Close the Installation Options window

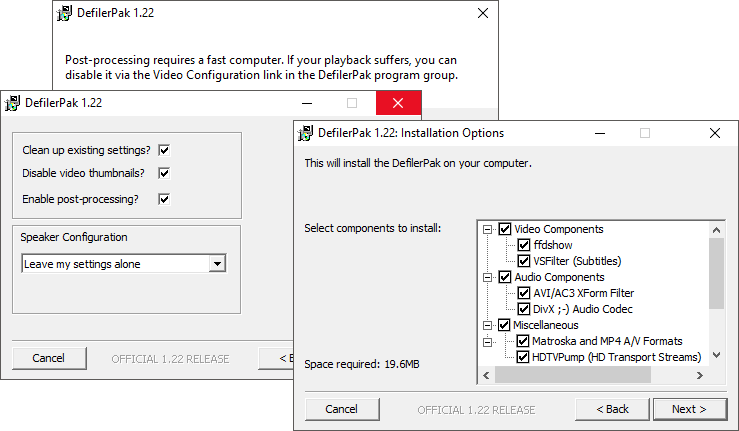pyautogui.click(x=715, y=133)
